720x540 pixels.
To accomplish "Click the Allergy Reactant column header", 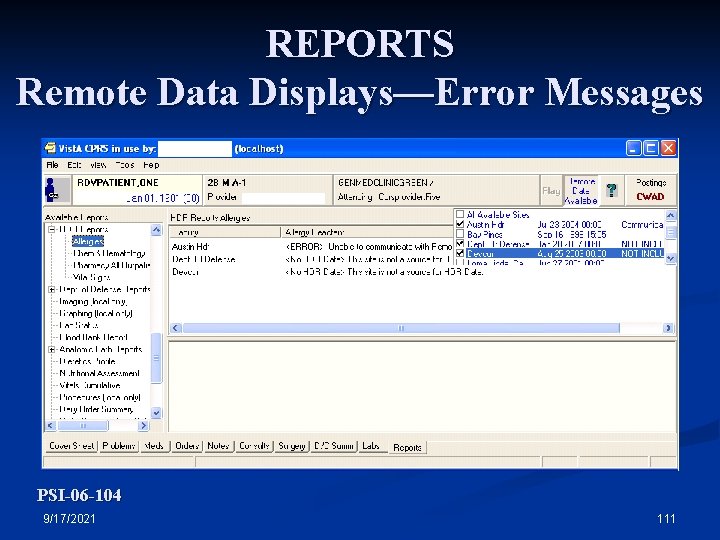I will 367,232.
